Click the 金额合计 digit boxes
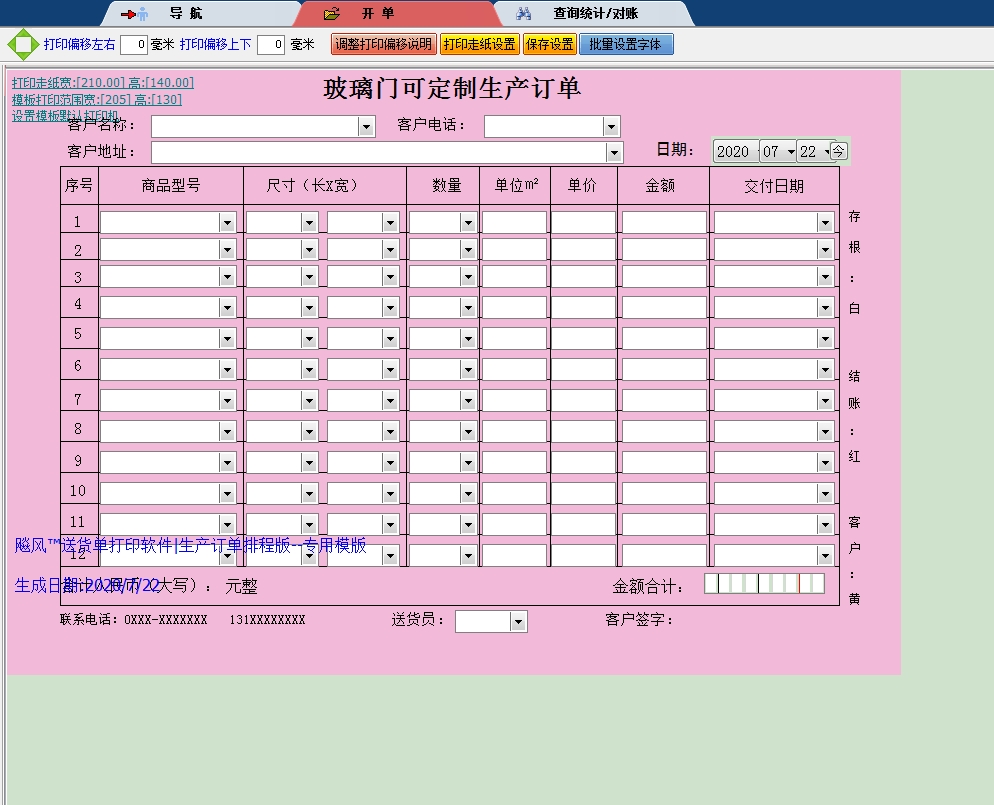This screenshot has height=805, width=994. pos(764,584)
